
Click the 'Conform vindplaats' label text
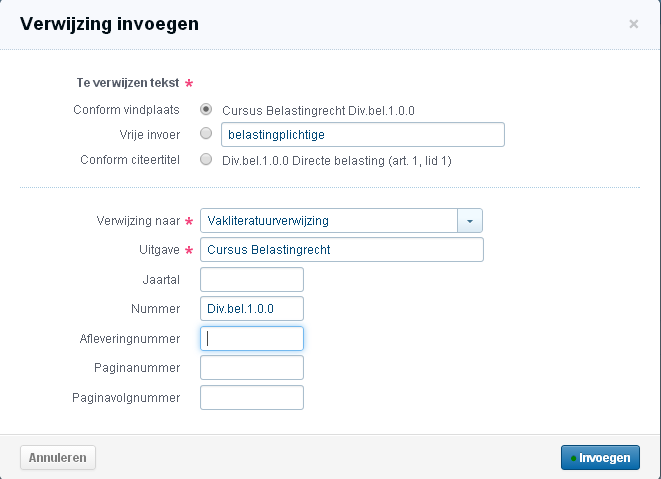pos(127,109)
